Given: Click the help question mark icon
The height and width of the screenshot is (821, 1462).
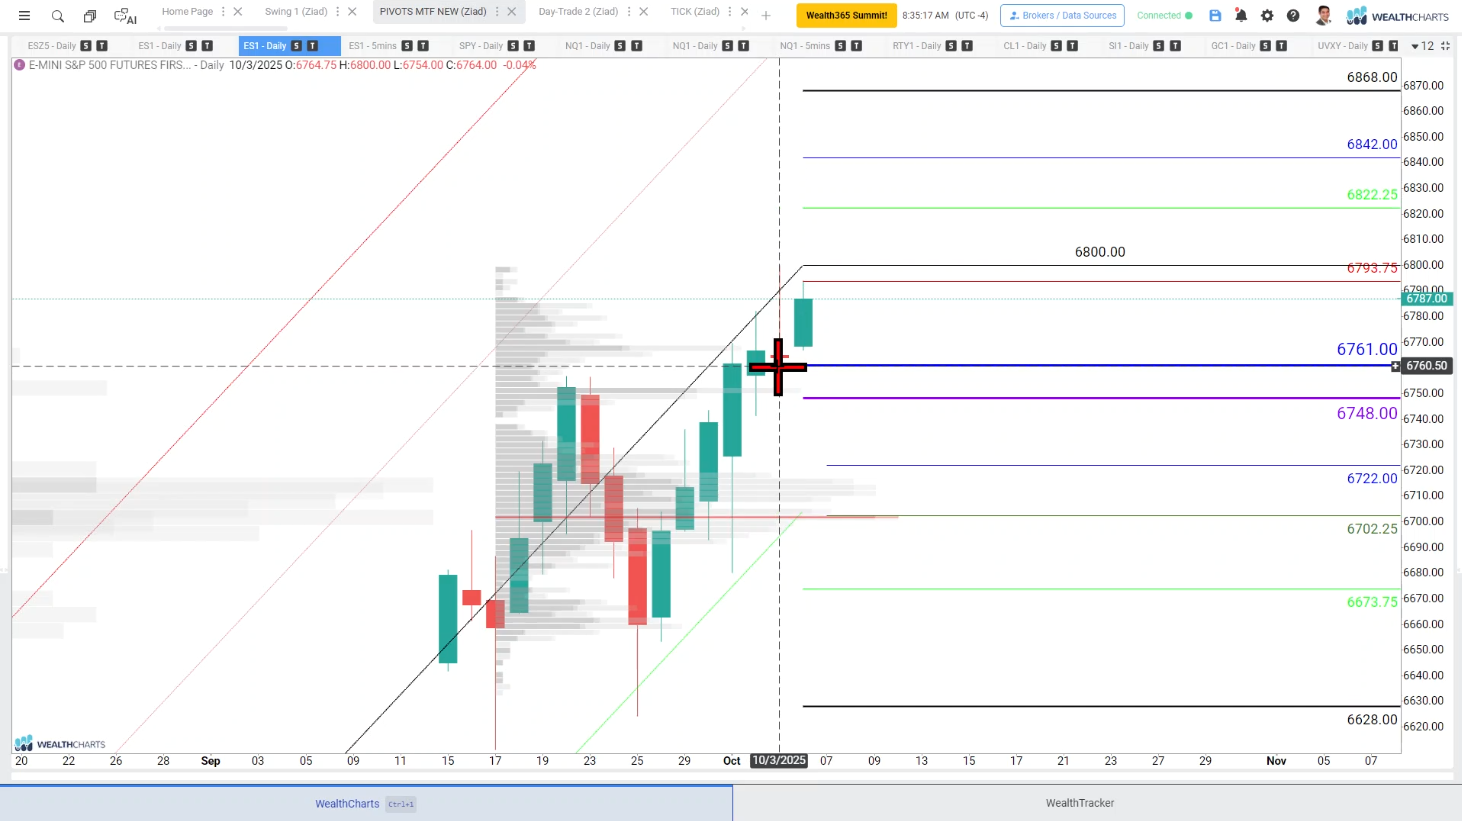Looking at the screenshot, I should point(1293,16).
